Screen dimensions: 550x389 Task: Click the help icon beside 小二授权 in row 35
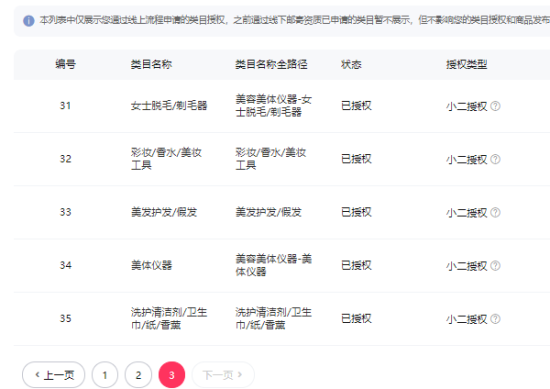pyautogui.click(x=495, y=319)
